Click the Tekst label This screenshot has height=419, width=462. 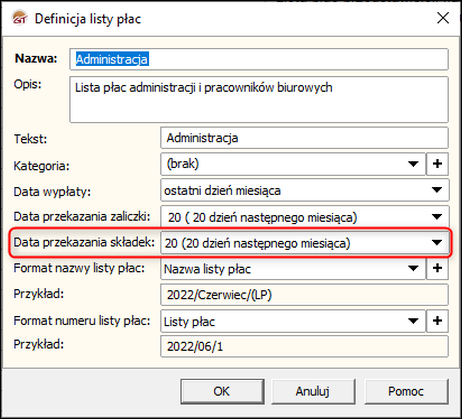pyautogui.click(x=30, y=139)
